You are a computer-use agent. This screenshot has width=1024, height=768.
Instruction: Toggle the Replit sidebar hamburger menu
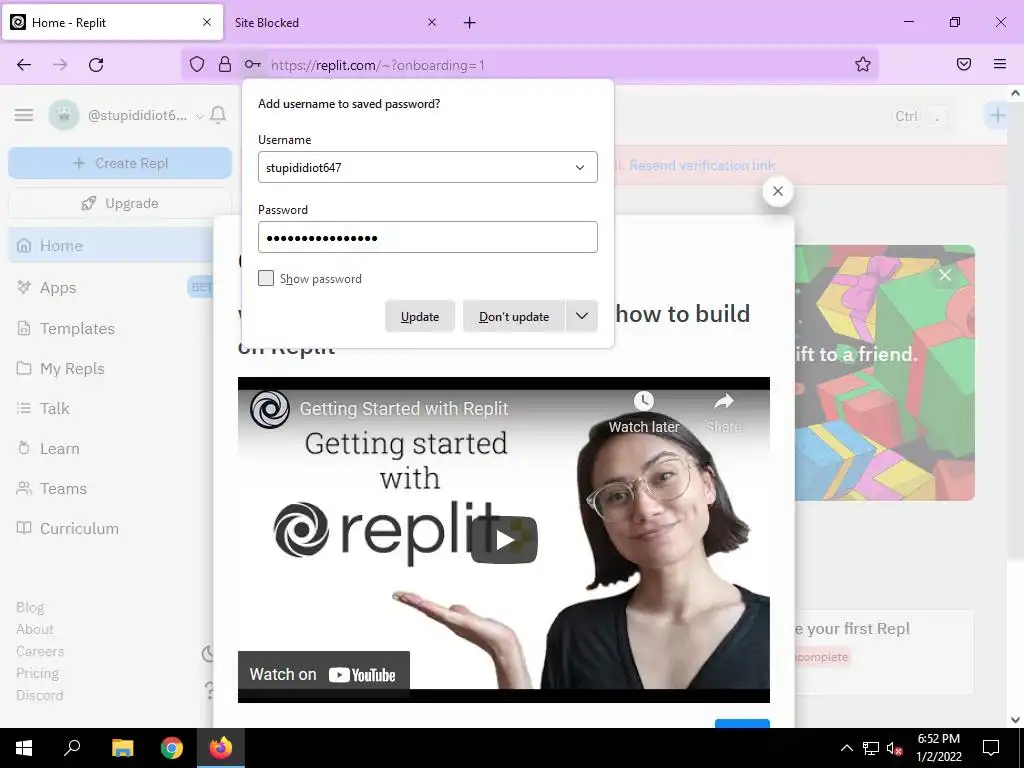tap(24, 116)
